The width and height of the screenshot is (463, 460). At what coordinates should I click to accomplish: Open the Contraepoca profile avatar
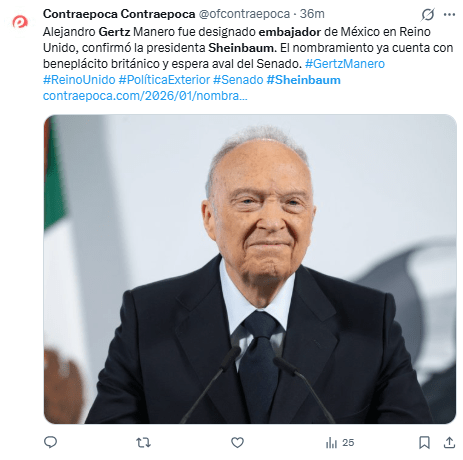tap(20, 22)
